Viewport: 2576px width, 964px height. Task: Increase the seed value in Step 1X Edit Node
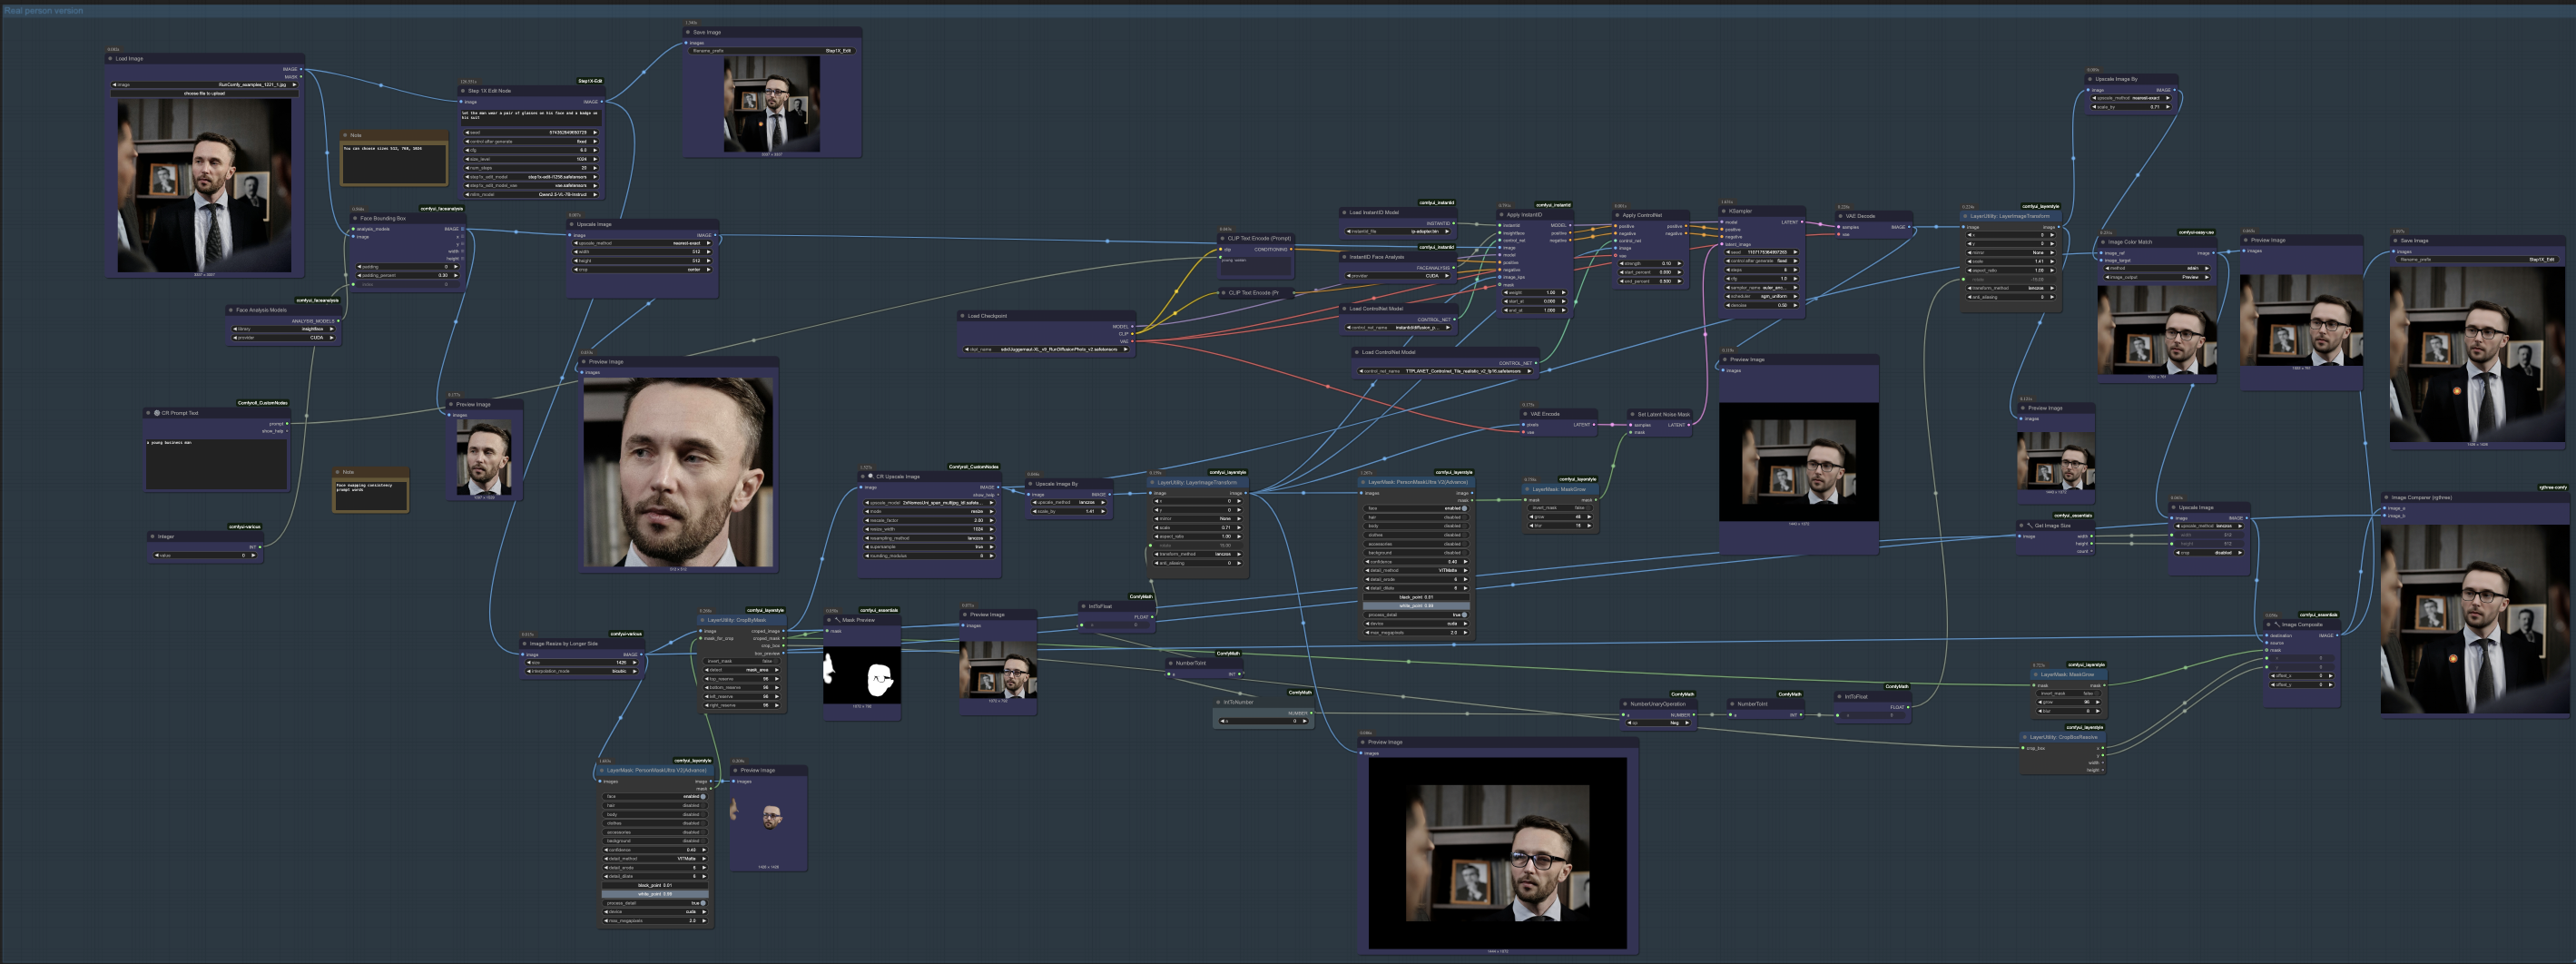tap(595, 132)
